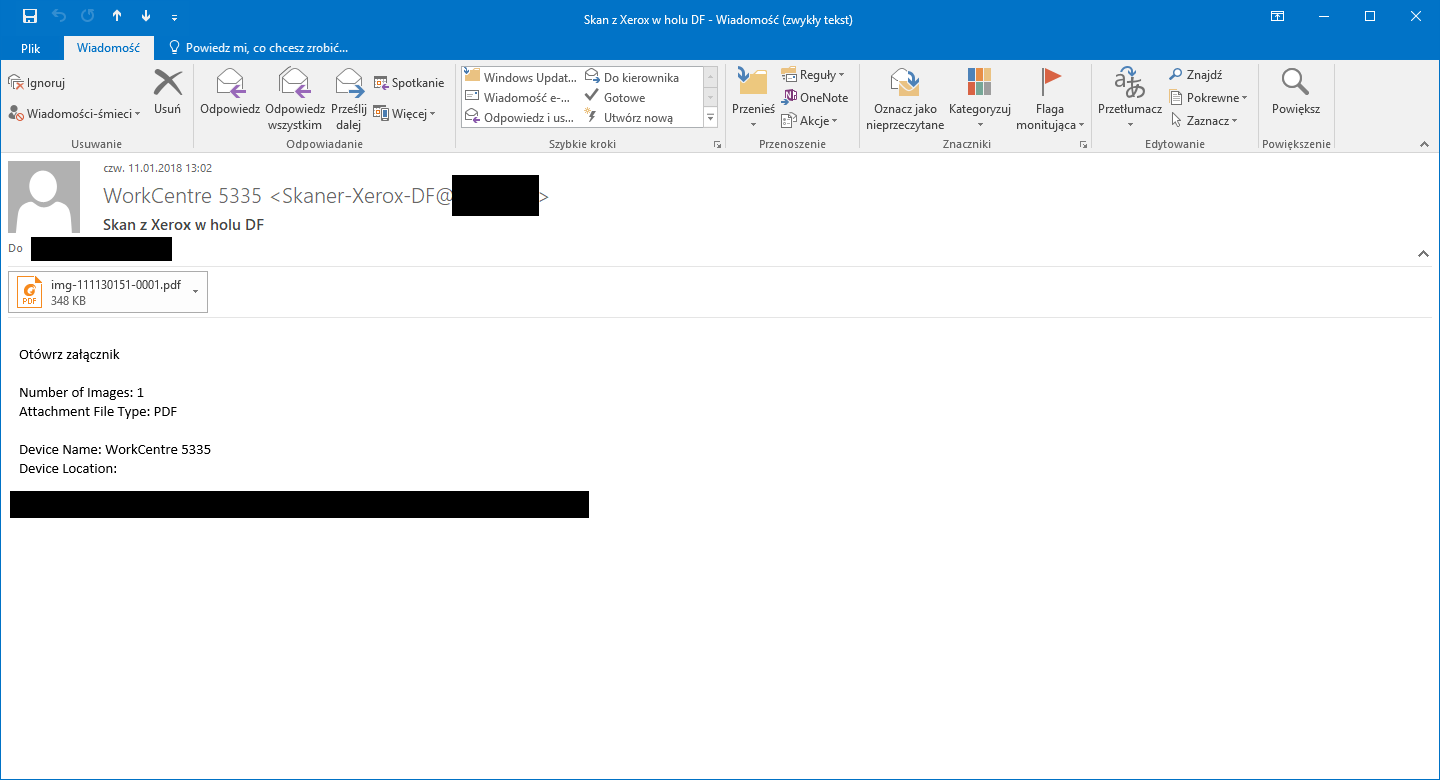Click Ignoruj to ignore the conversation

37,83
